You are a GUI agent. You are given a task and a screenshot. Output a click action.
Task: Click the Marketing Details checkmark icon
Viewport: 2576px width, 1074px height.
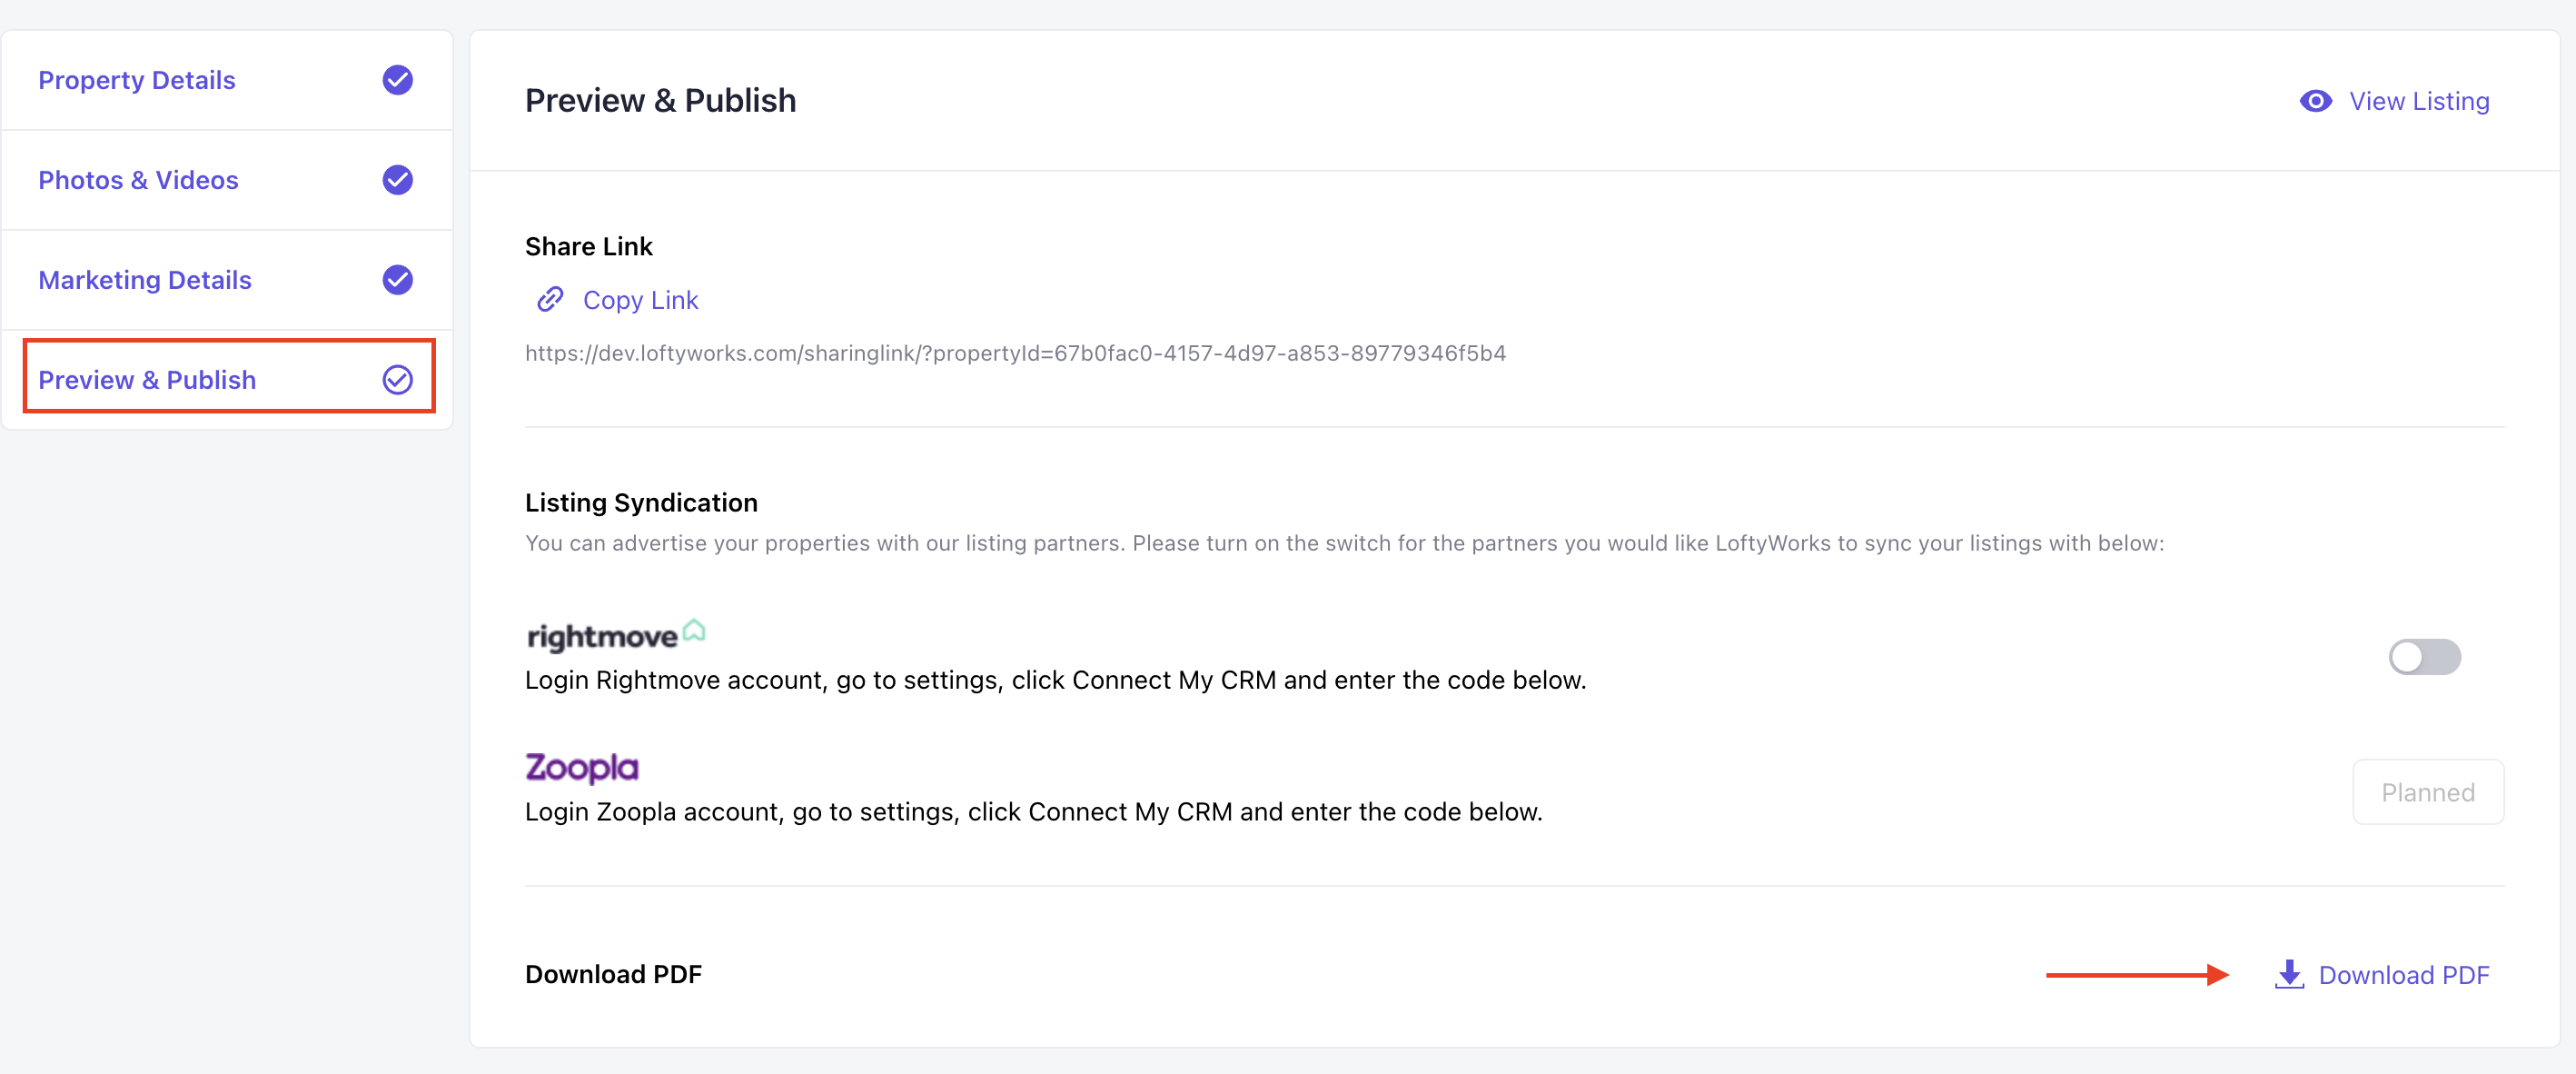point(397,280)
